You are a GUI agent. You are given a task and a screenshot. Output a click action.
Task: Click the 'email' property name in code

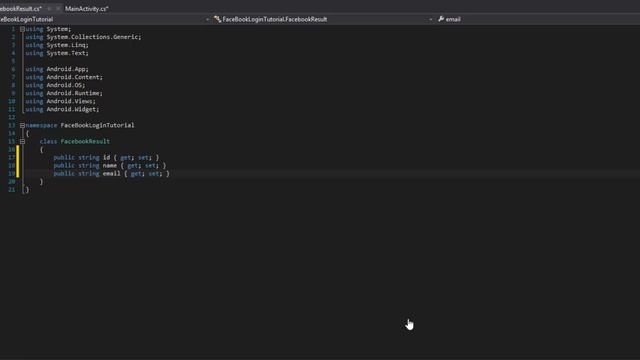tap(111, 173)
